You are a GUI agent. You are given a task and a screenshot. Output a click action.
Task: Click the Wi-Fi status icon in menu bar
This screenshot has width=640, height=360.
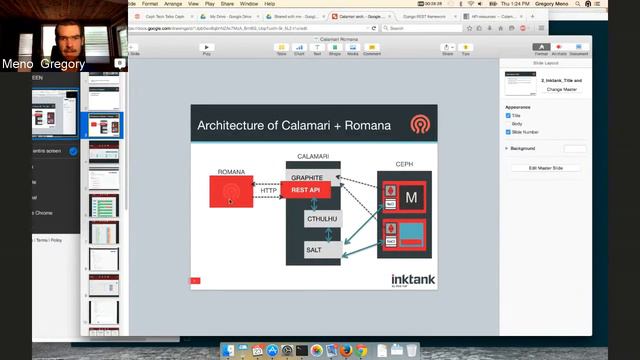tap(470, 4)
